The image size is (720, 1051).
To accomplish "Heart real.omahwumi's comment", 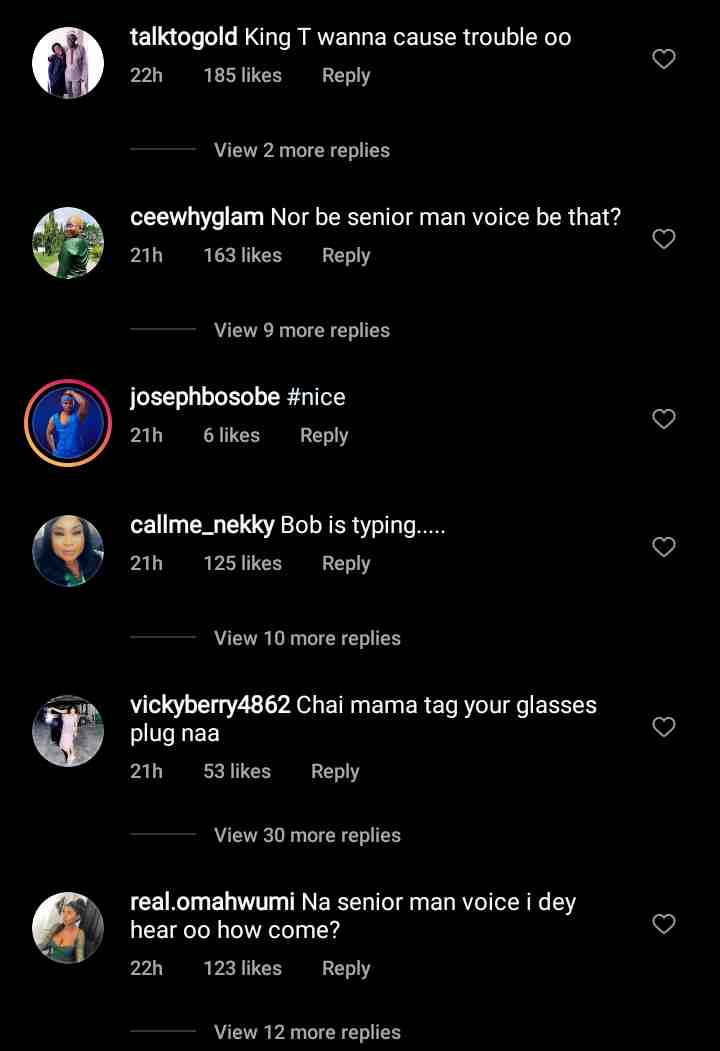I will (x=664, y=924).
